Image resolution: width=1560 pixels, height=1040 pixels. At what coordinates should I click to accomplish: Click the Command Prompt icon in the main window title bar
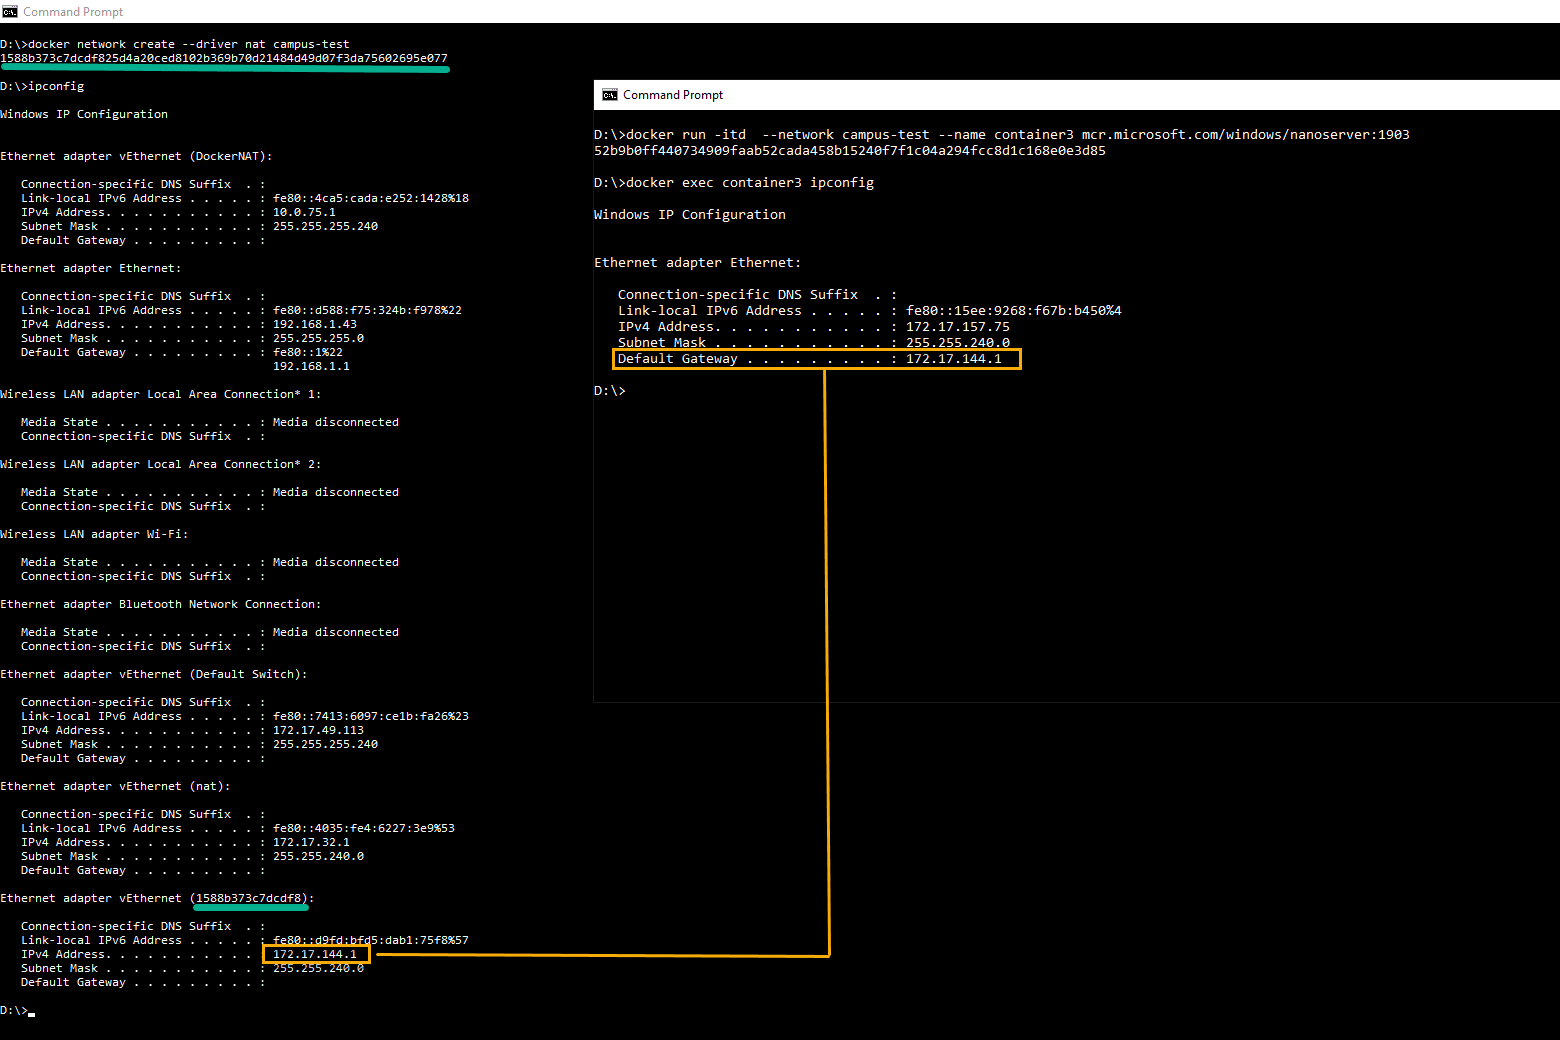[x=10, y=12]
